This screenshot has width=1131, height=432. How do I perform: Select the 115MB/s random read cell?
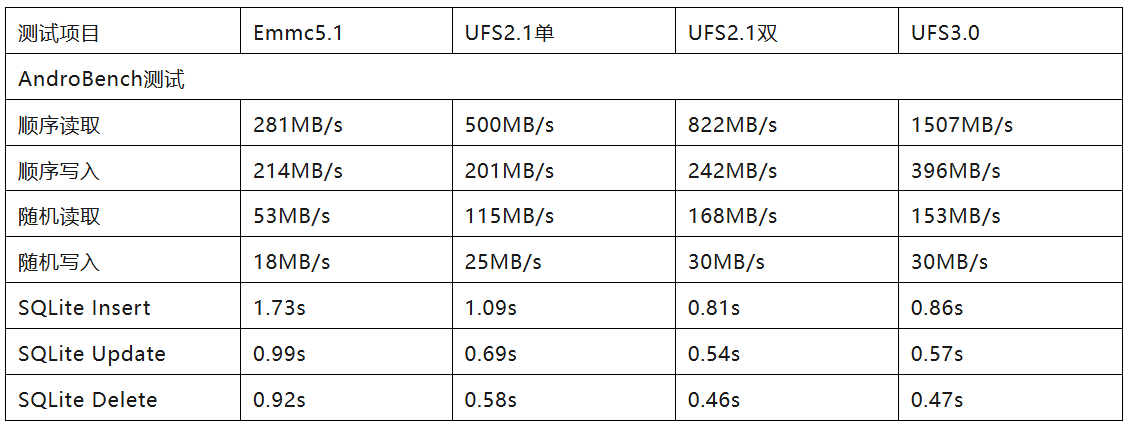tap(509, 216)
